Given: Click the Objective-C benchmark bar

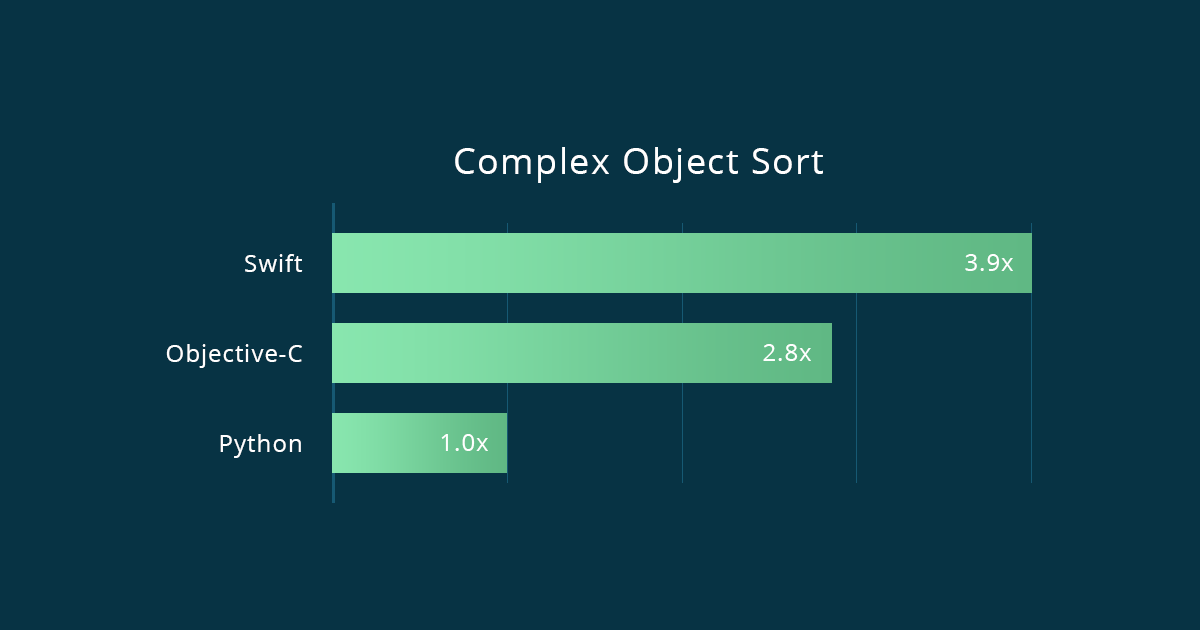Looking at the screenshot, I should coord(560,353).
